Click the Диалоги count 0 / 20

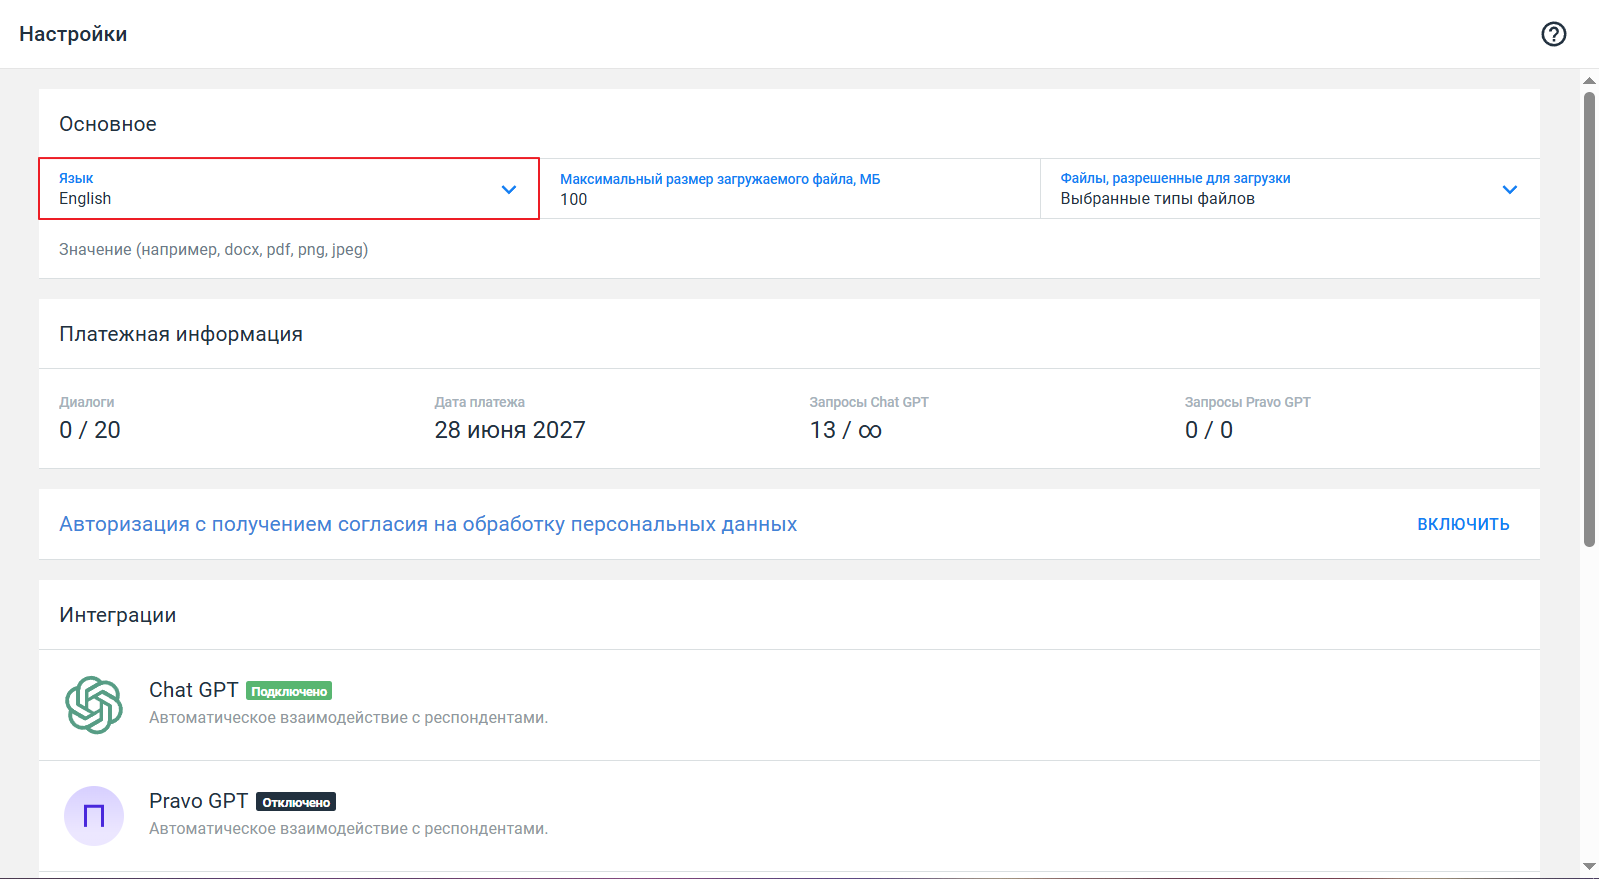tap(90, 430)
